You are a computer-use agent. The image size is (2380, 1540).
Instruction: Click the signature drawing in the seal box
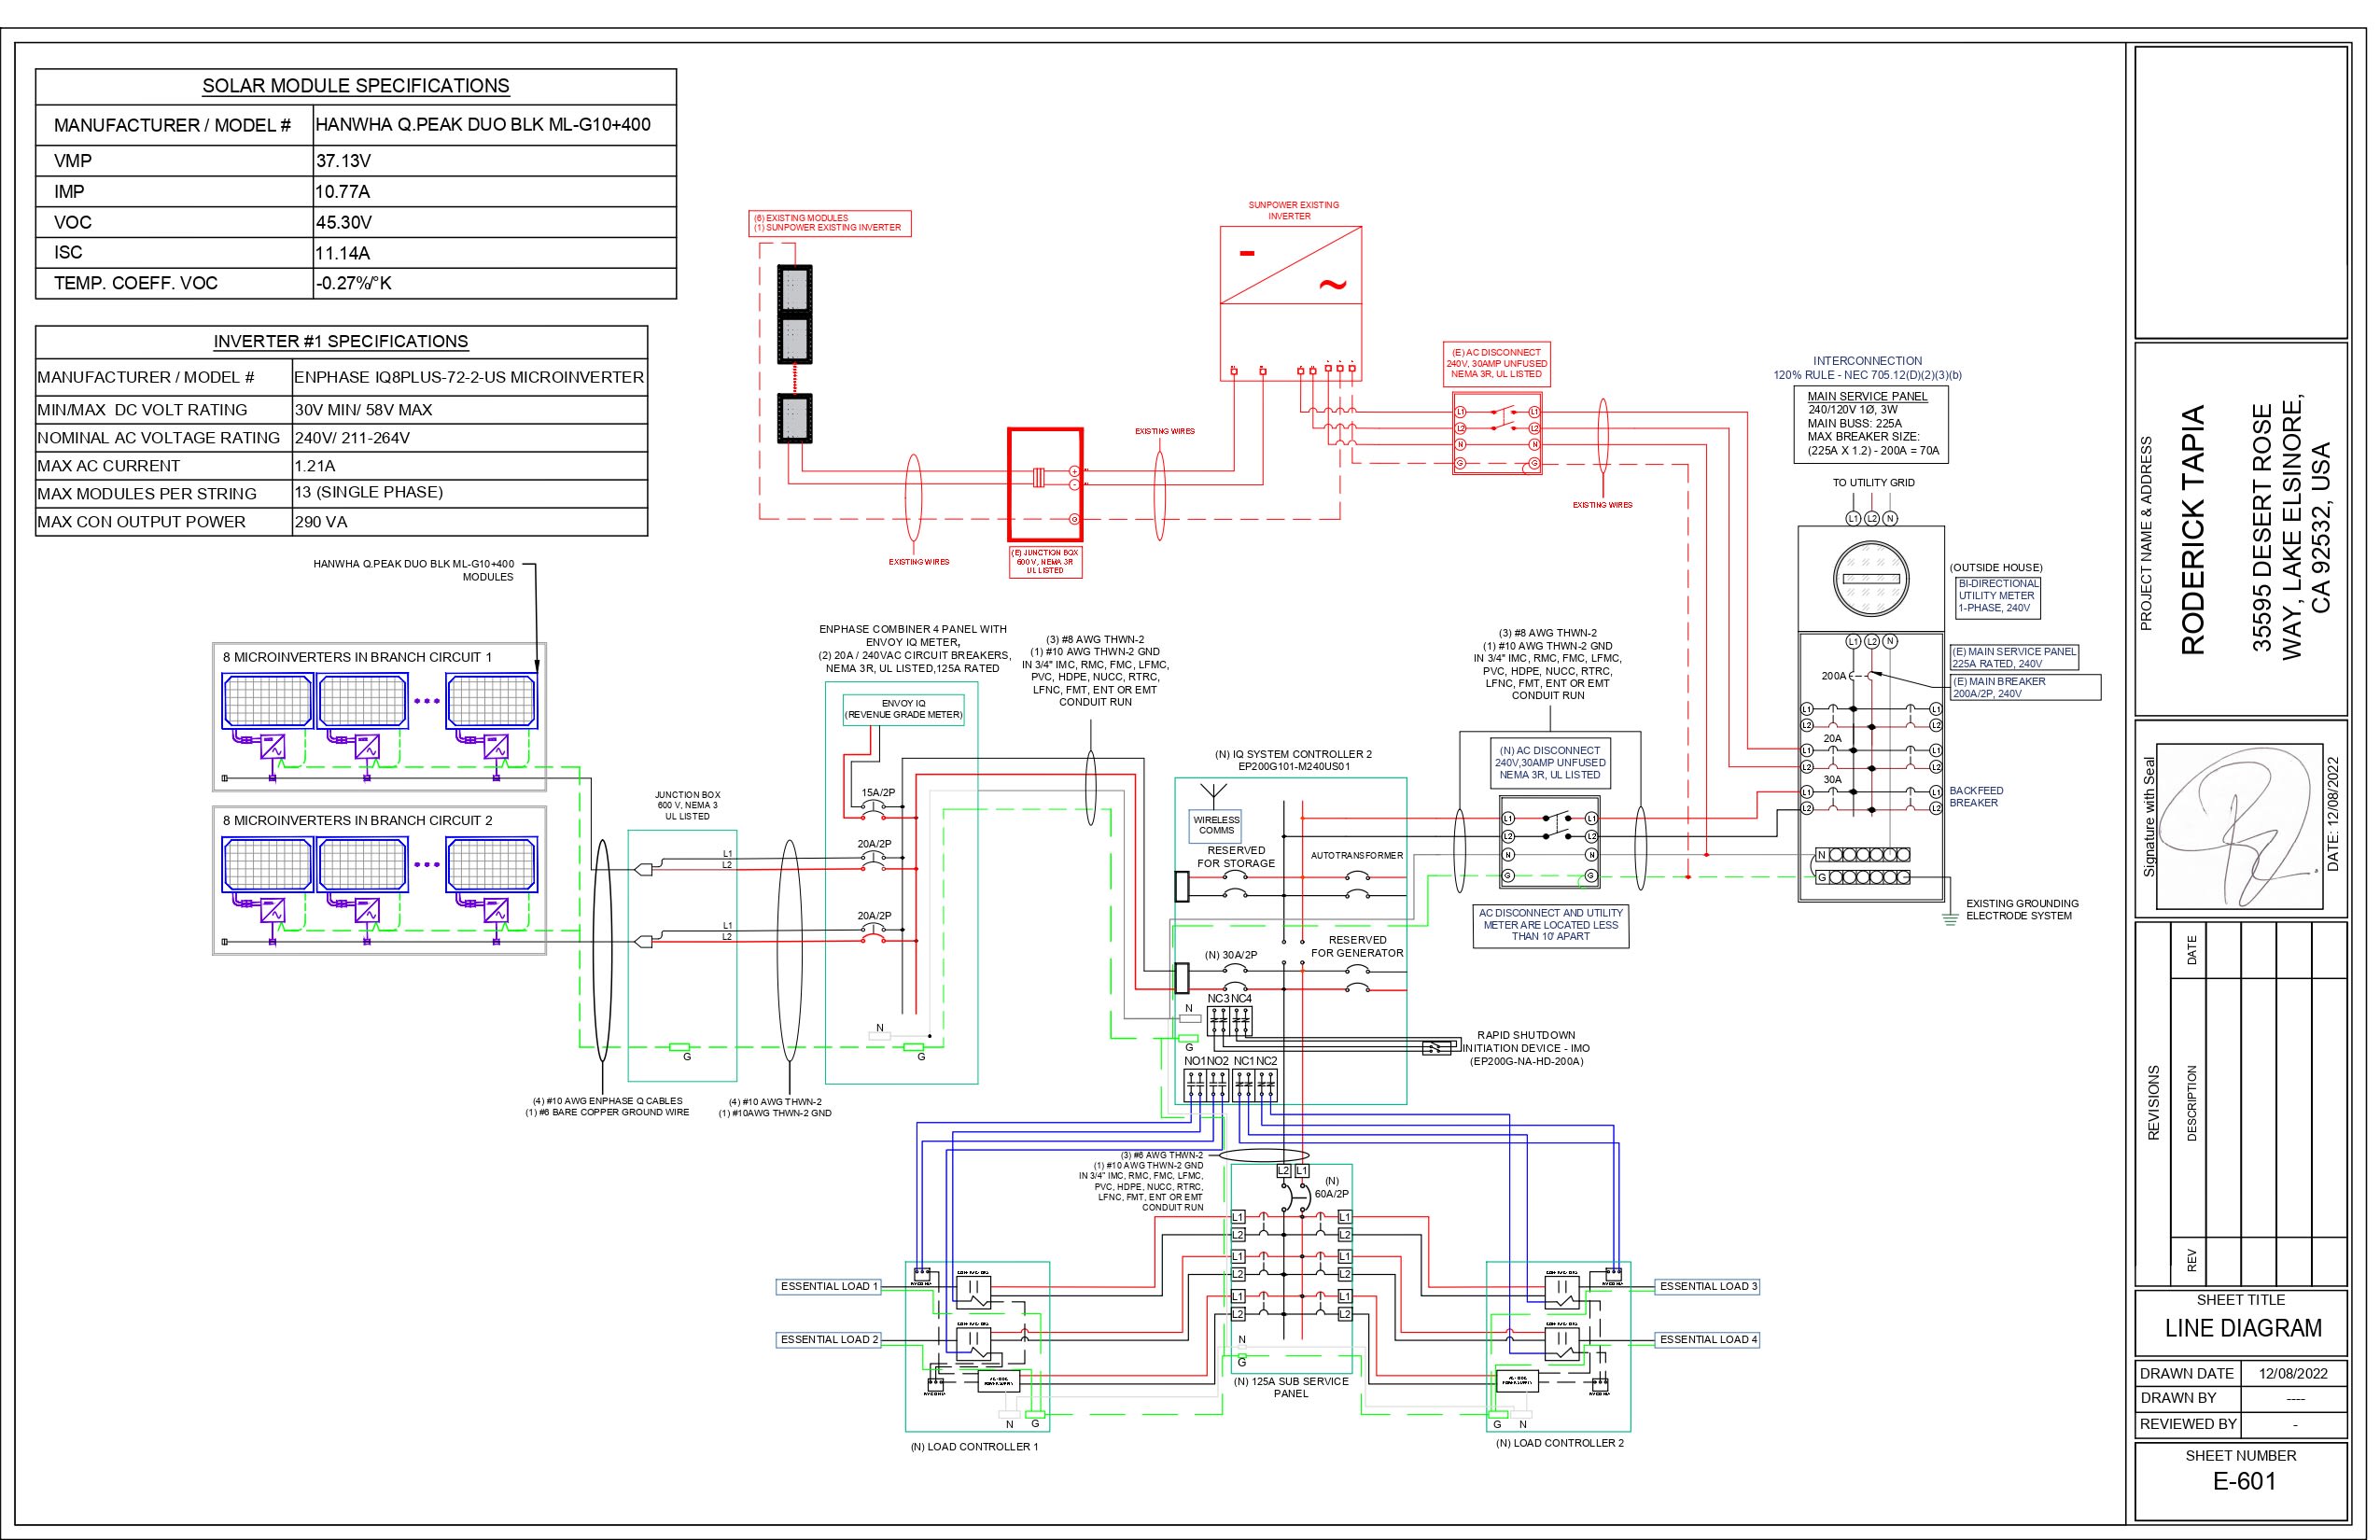(x=2240, y=828)
